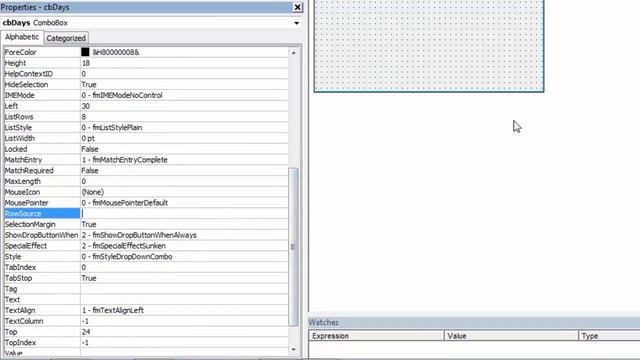This screenshot has height=360, width=640.
Task: Click the Type column header in Watches
Action: click(609, 336)
